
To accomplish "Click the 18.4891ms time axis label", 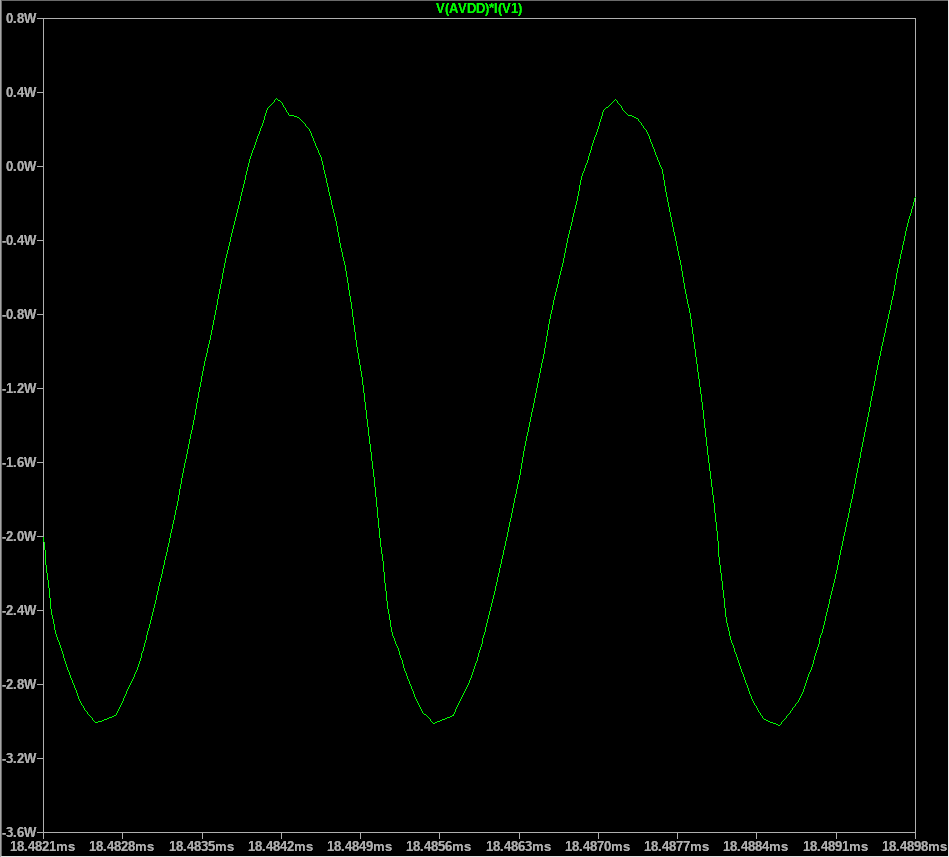I will click(835, 846).
